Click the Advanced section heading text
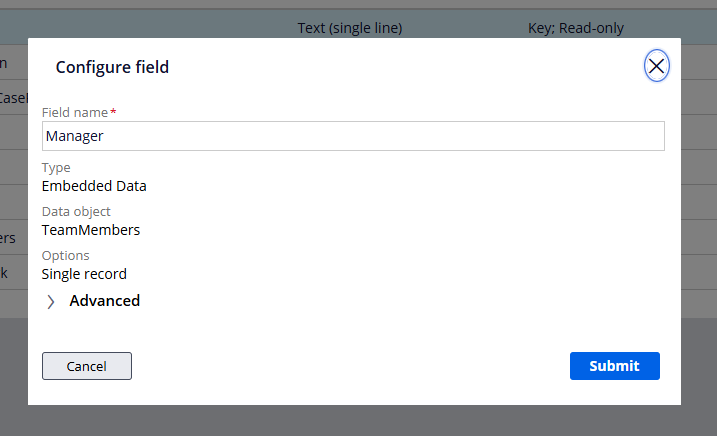 104,300
